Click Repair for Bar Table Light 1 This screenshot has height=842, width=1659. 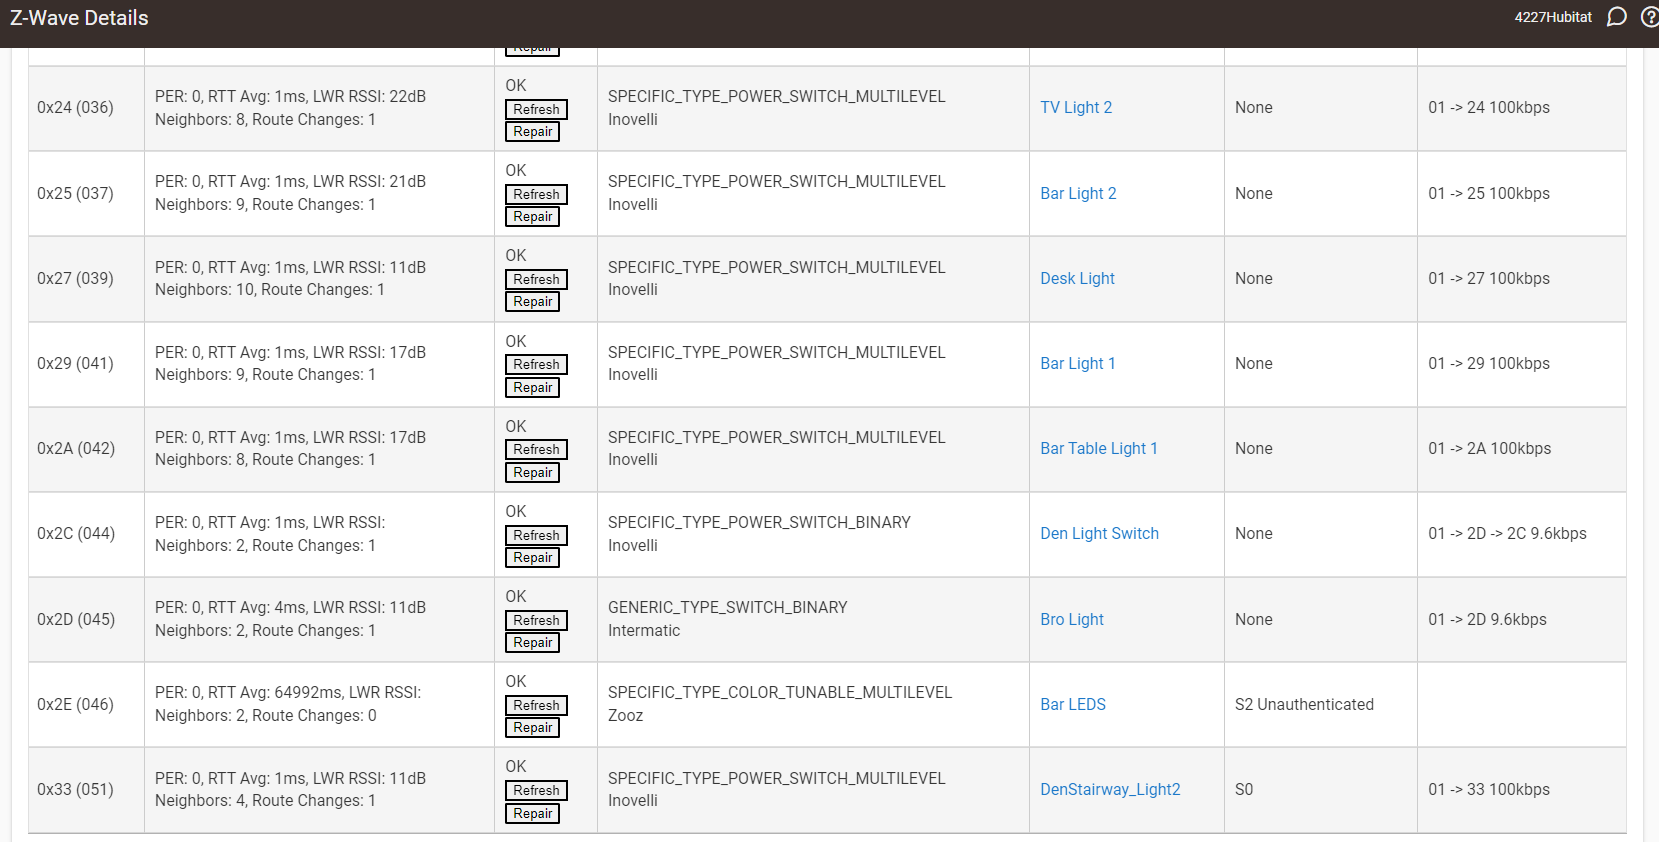pos(532,472)
